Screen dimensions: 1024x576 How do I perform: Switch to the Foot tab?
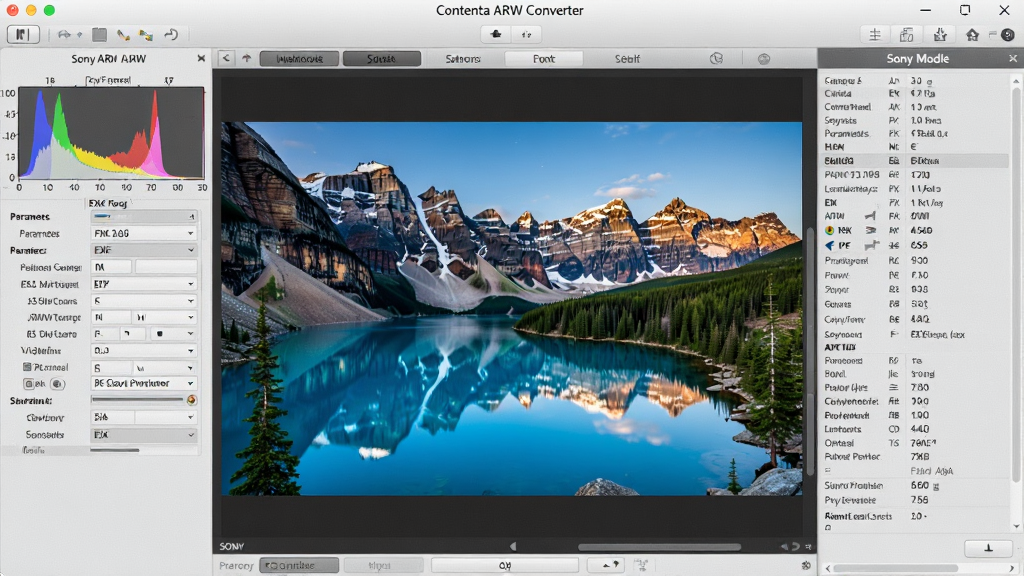(x=543, y=59)
